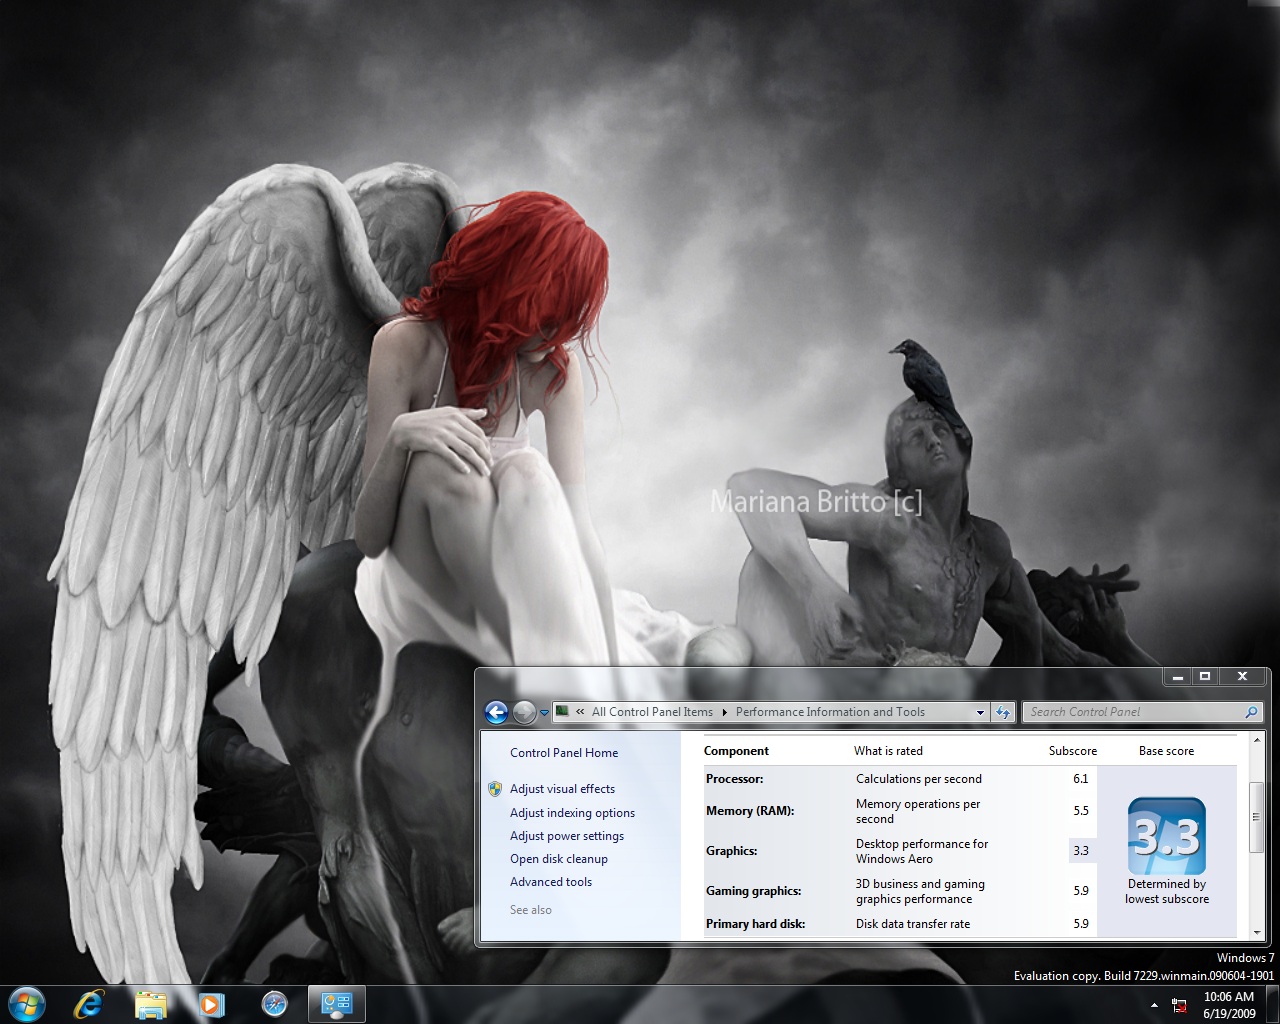
Task: Maximize the Control Panel window
Action: point(1205,677)
